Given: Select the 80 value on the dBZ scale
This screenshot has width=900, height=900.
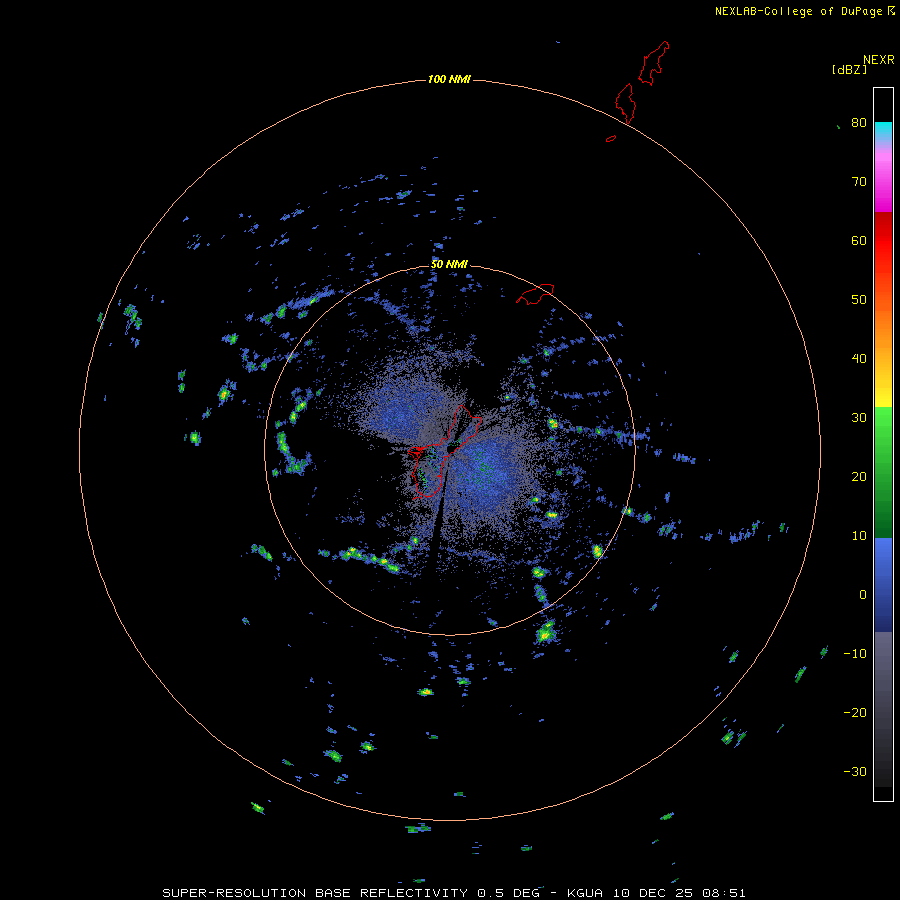Looking at the screenshot, I should 859,122.
